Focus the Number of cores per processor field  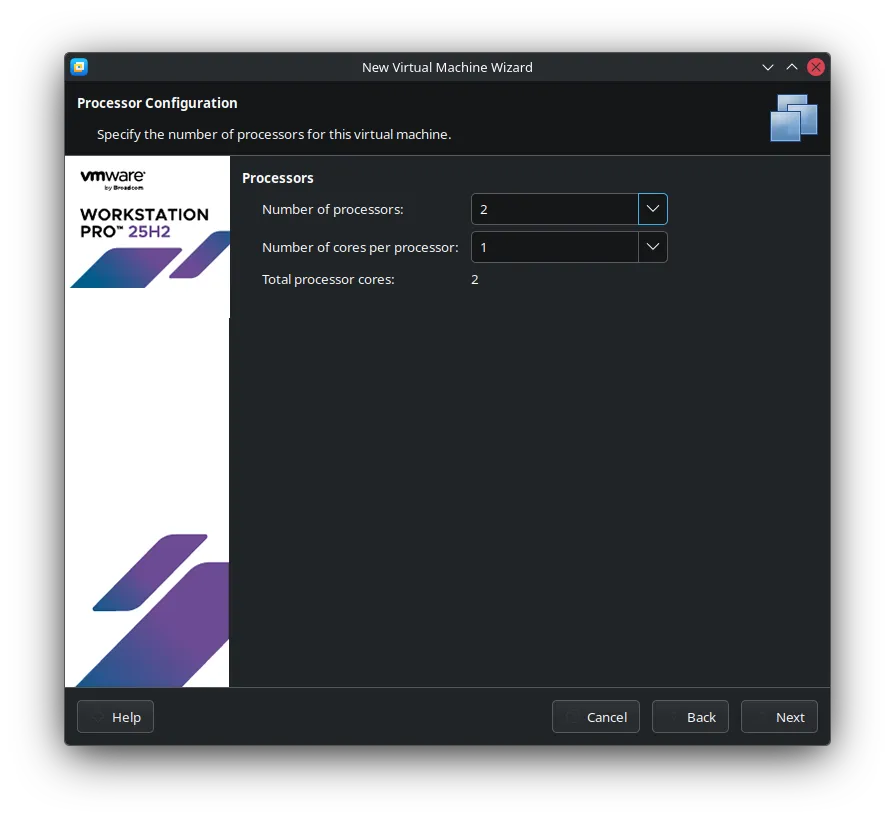point(554,247)
